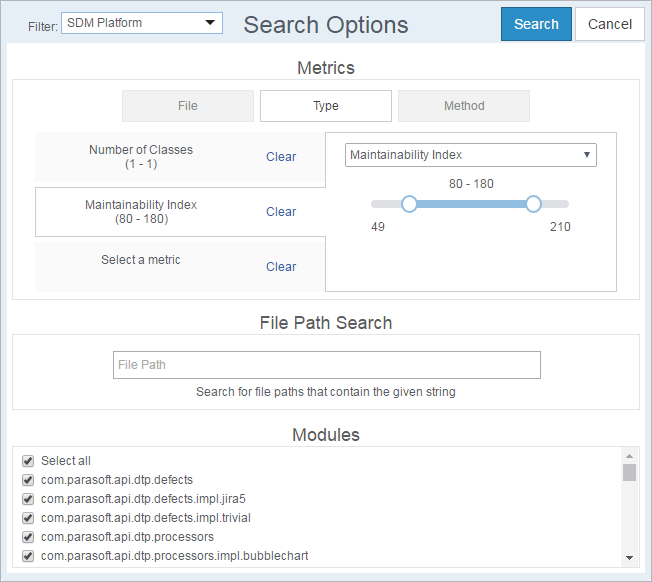Click the Modules list scrollbar thumb
This screenshot has width=652, height=582.
629,472
